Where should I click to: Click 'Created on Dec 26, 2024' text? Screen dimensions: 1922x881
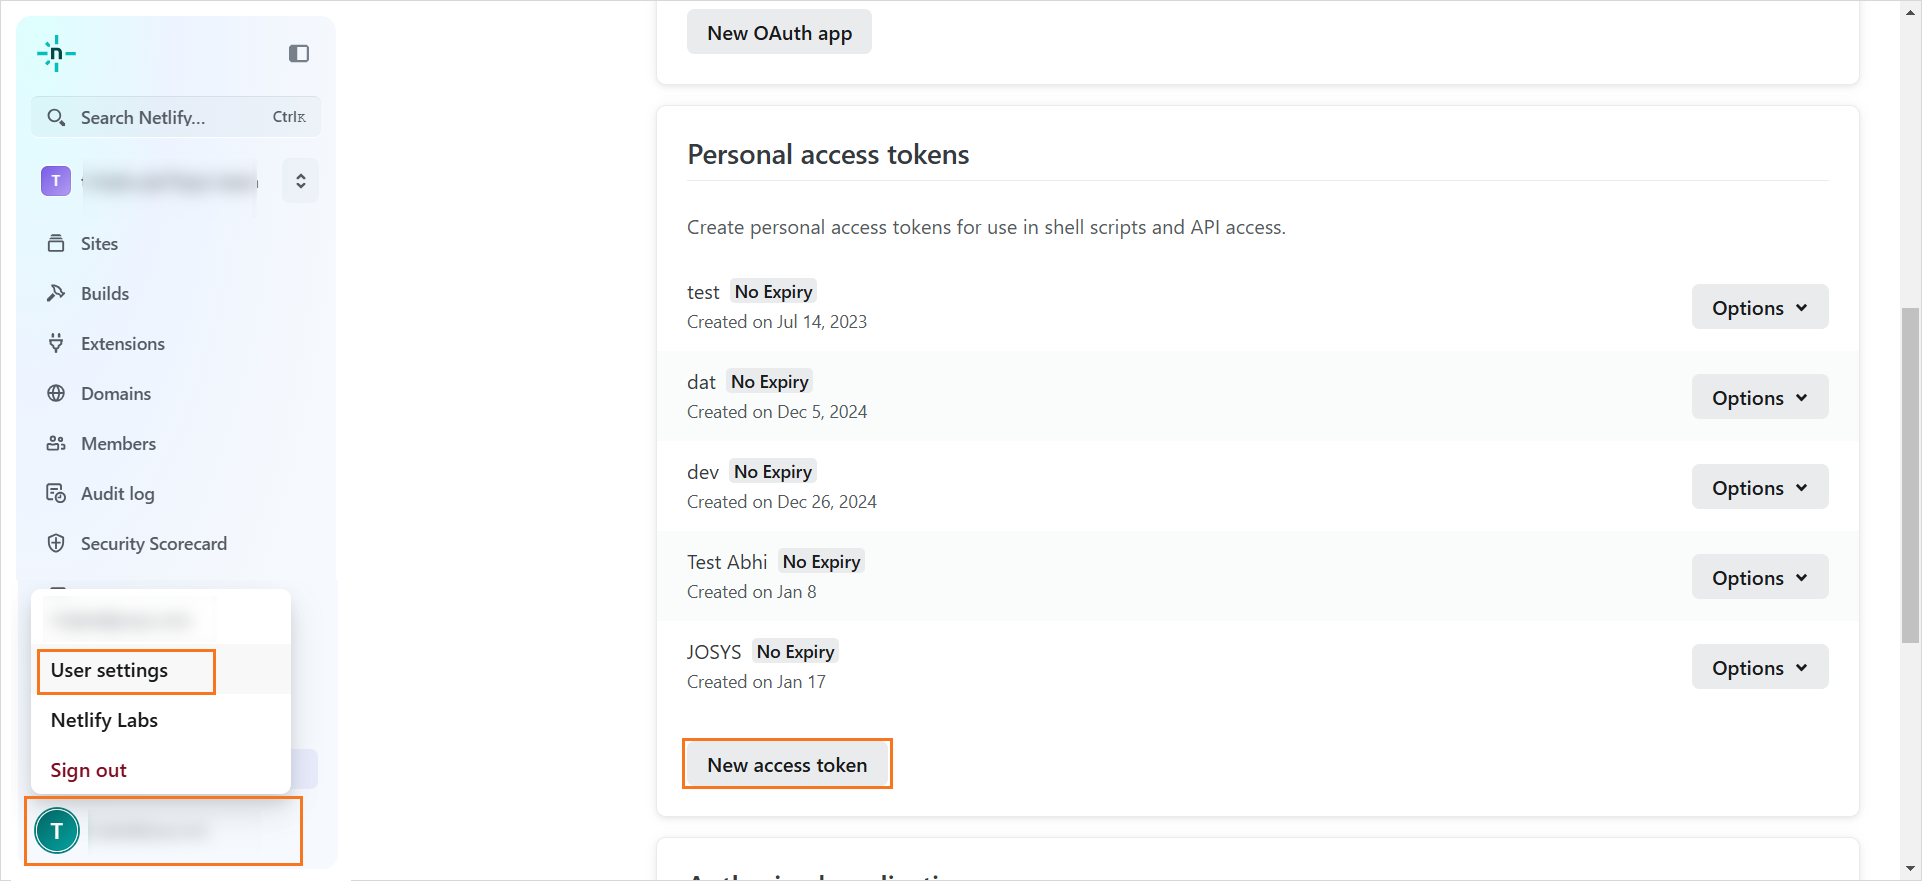coord(782,502)
